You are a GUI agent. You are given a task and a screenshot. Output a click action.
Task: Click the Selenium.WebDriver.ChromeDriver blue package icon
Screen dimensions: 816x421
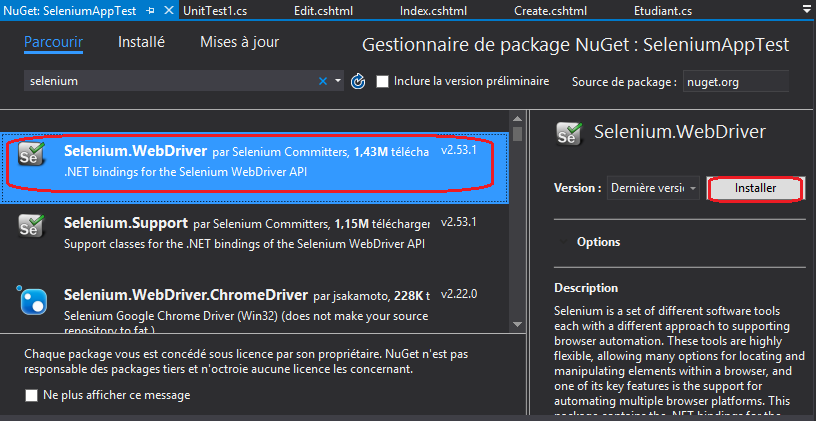[x=32, y=300]
